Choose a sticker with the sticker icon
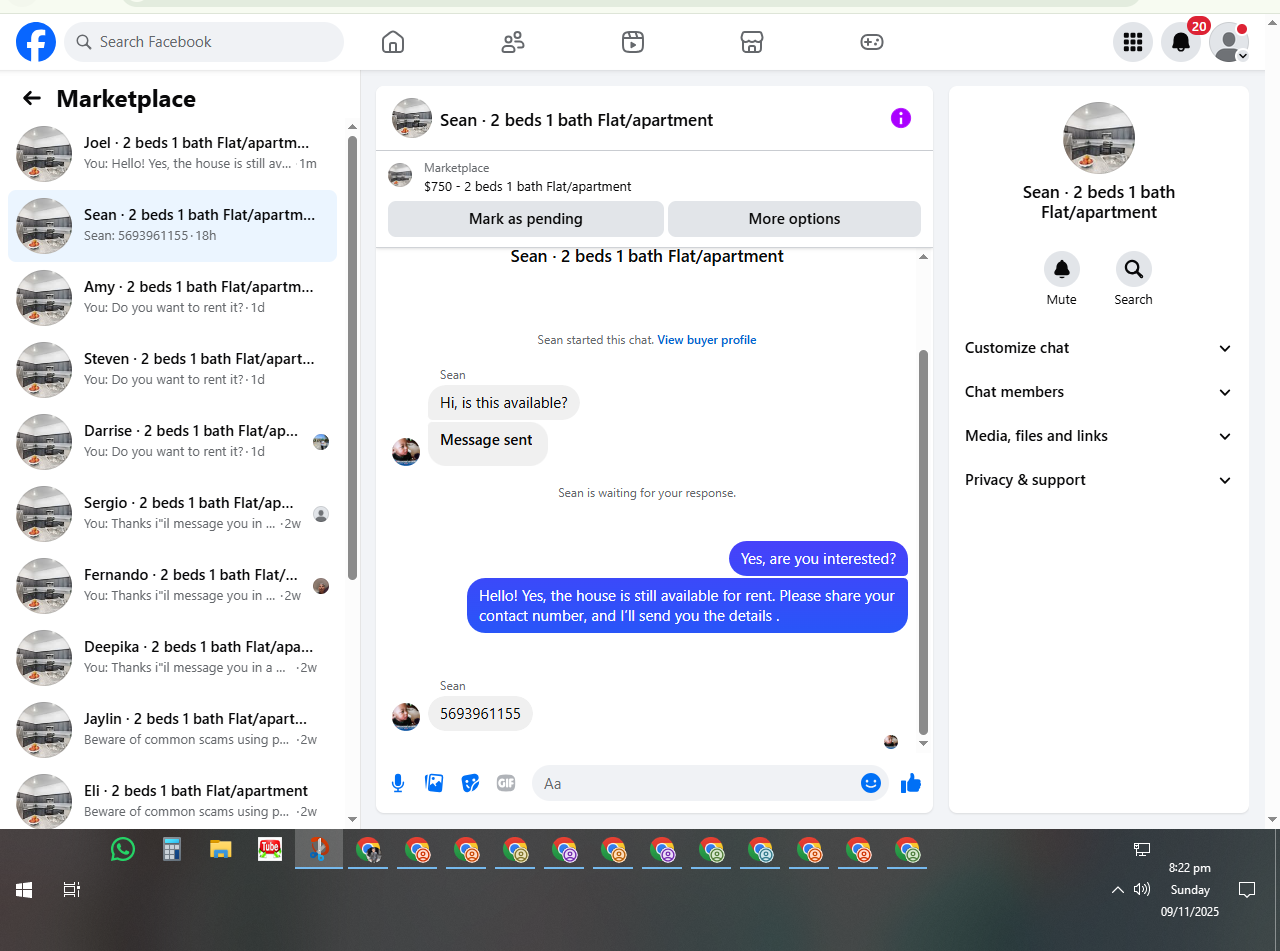The height and width of the screenshot is (951, 1280). tap(470, 783)
